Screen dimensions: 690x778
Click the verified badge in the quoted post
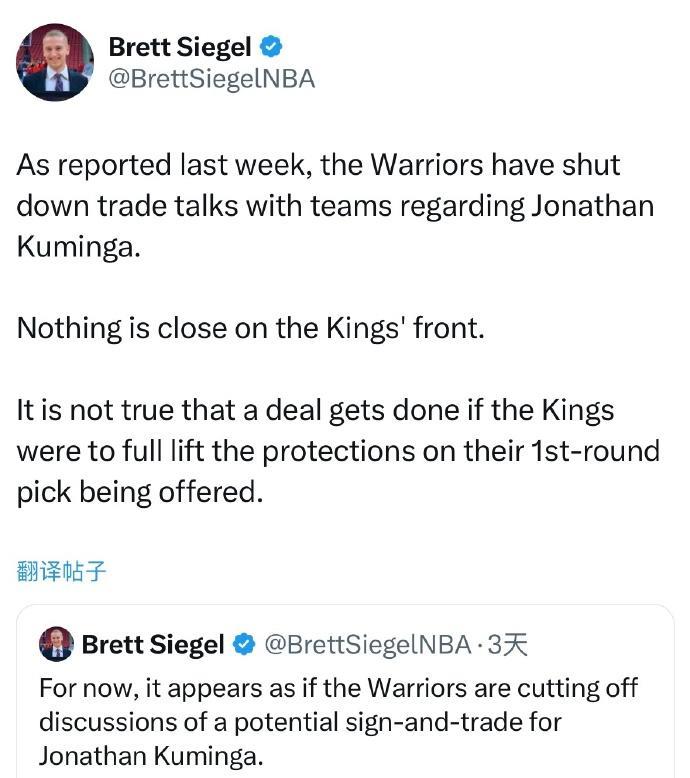[244, 645]
